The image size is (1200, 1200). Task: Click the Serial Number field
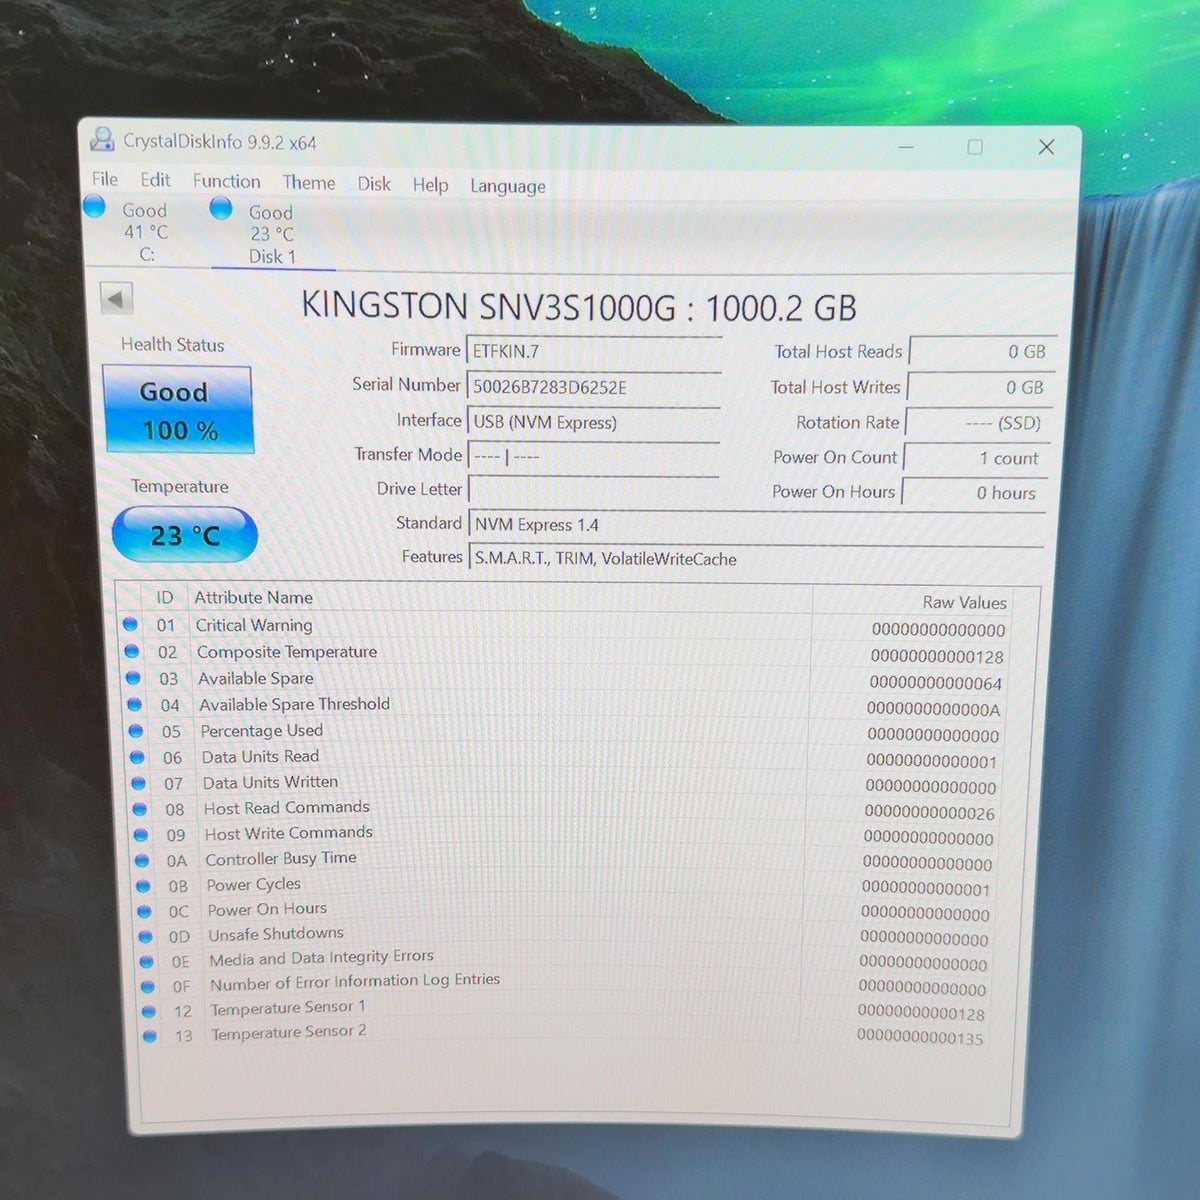point(594,387)
